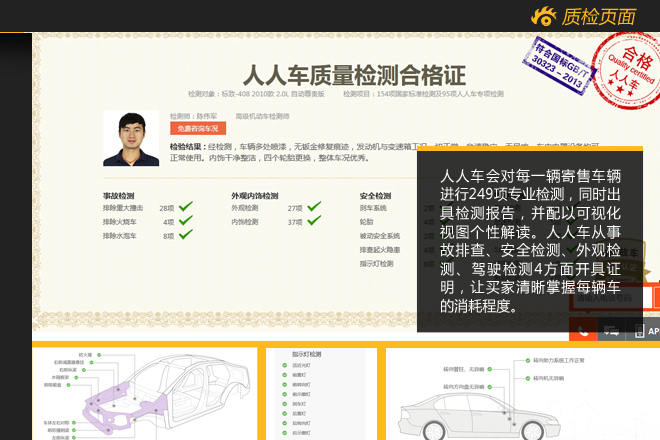This screenshot has width=660, height=440.
Task: Click the orange phone call icon
Action: [x=583, y=331]
